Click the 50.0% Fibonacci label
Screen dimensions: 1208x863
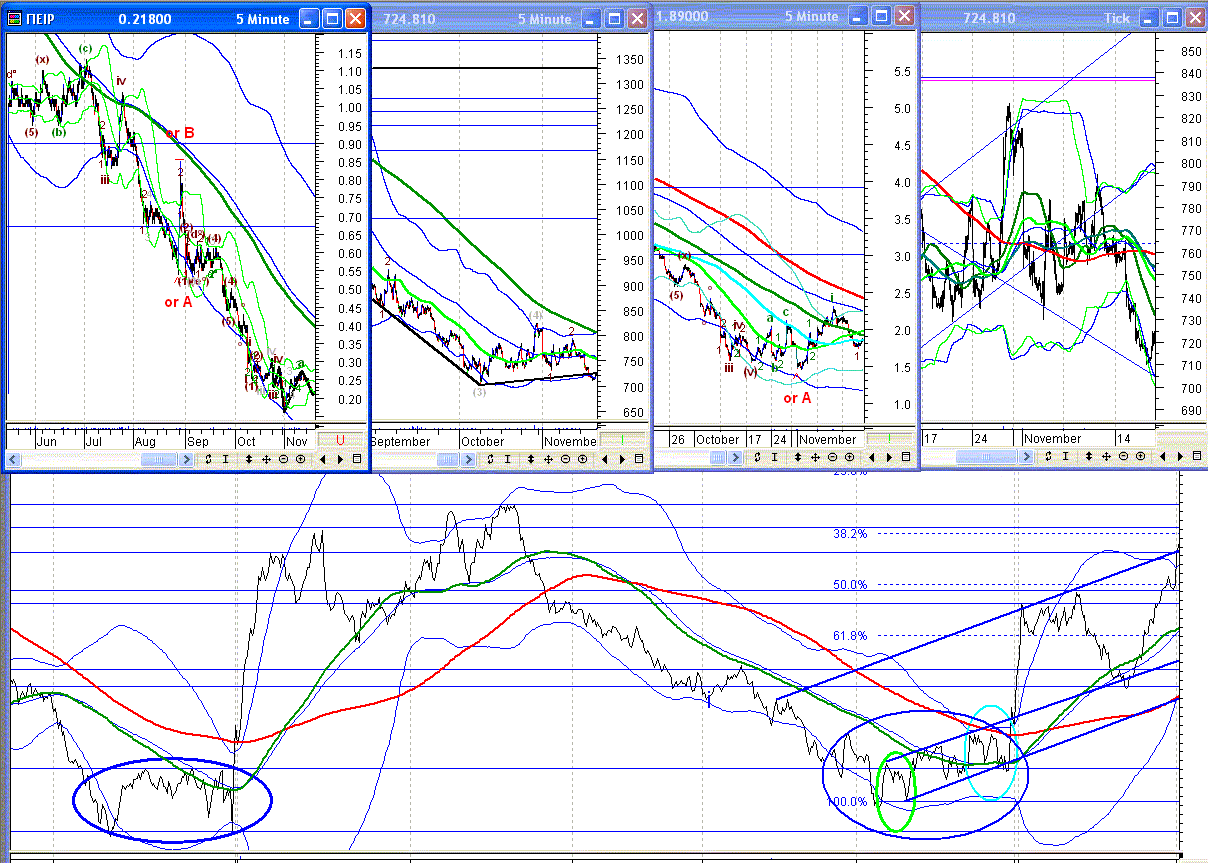point(850,585)
